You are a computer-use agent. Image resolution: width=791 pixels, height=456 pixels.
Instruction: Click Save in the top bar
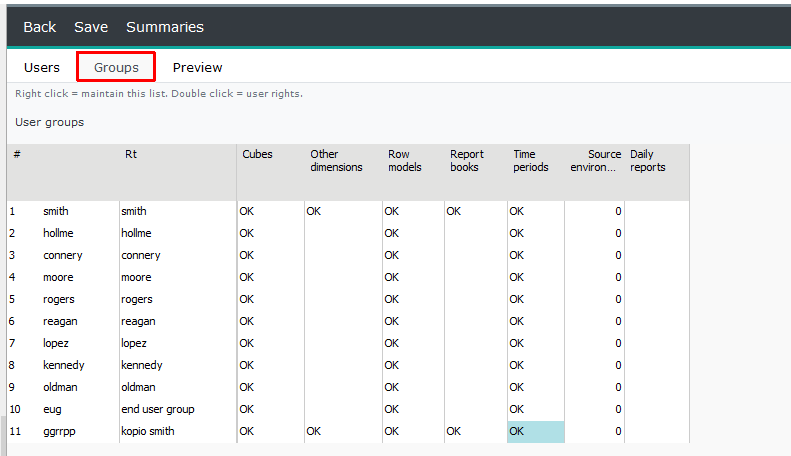pyautogui.click(x=91, y=27)
